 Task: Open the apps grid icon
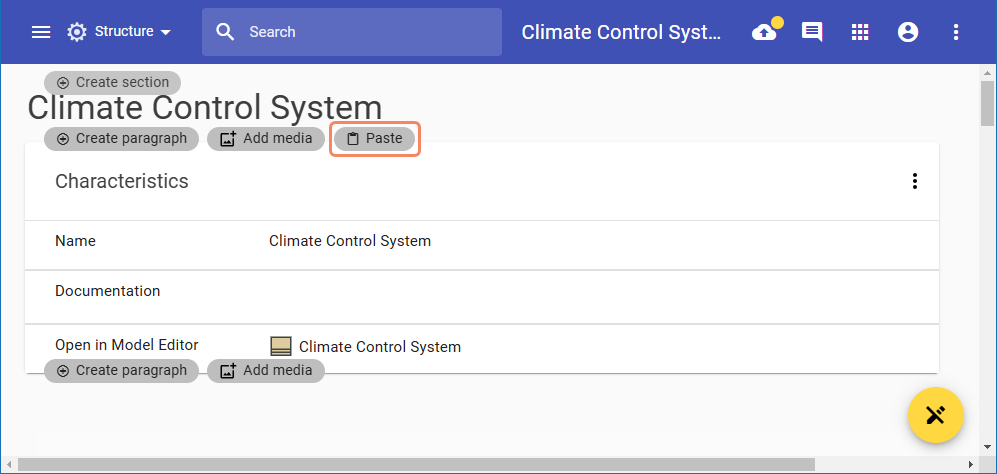[x=860, y=32]
